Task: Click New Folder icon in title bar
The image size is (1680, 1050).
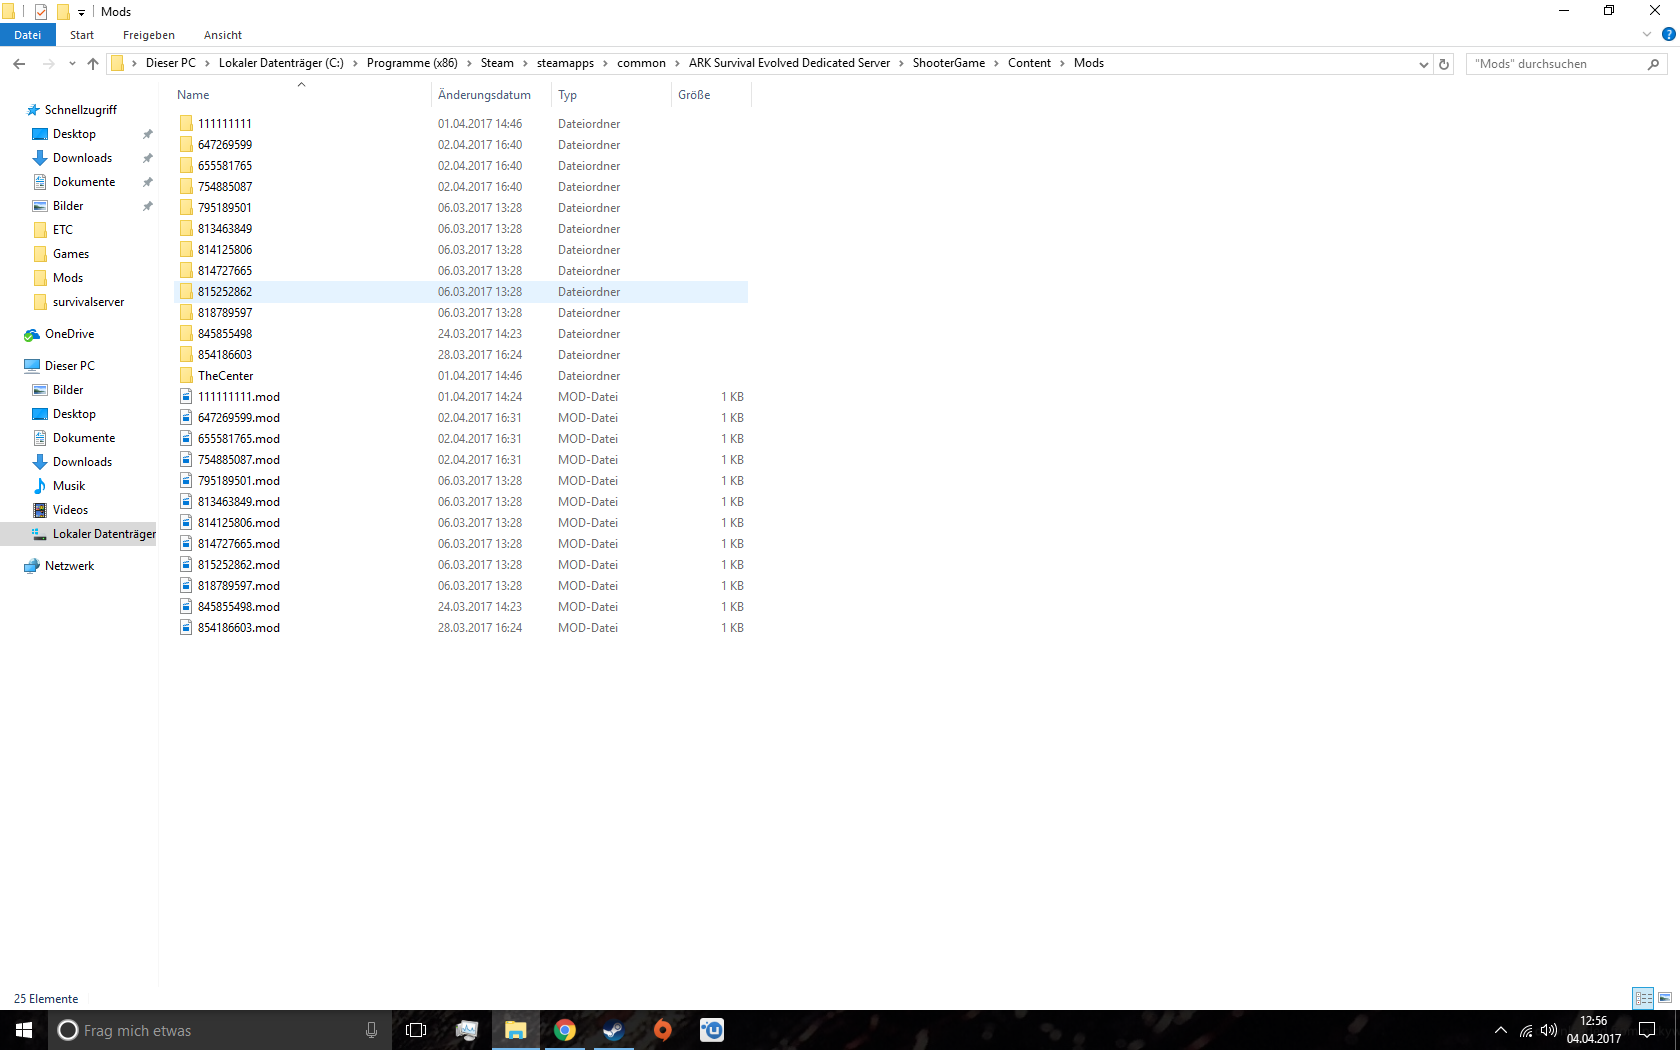Action: 63,12
